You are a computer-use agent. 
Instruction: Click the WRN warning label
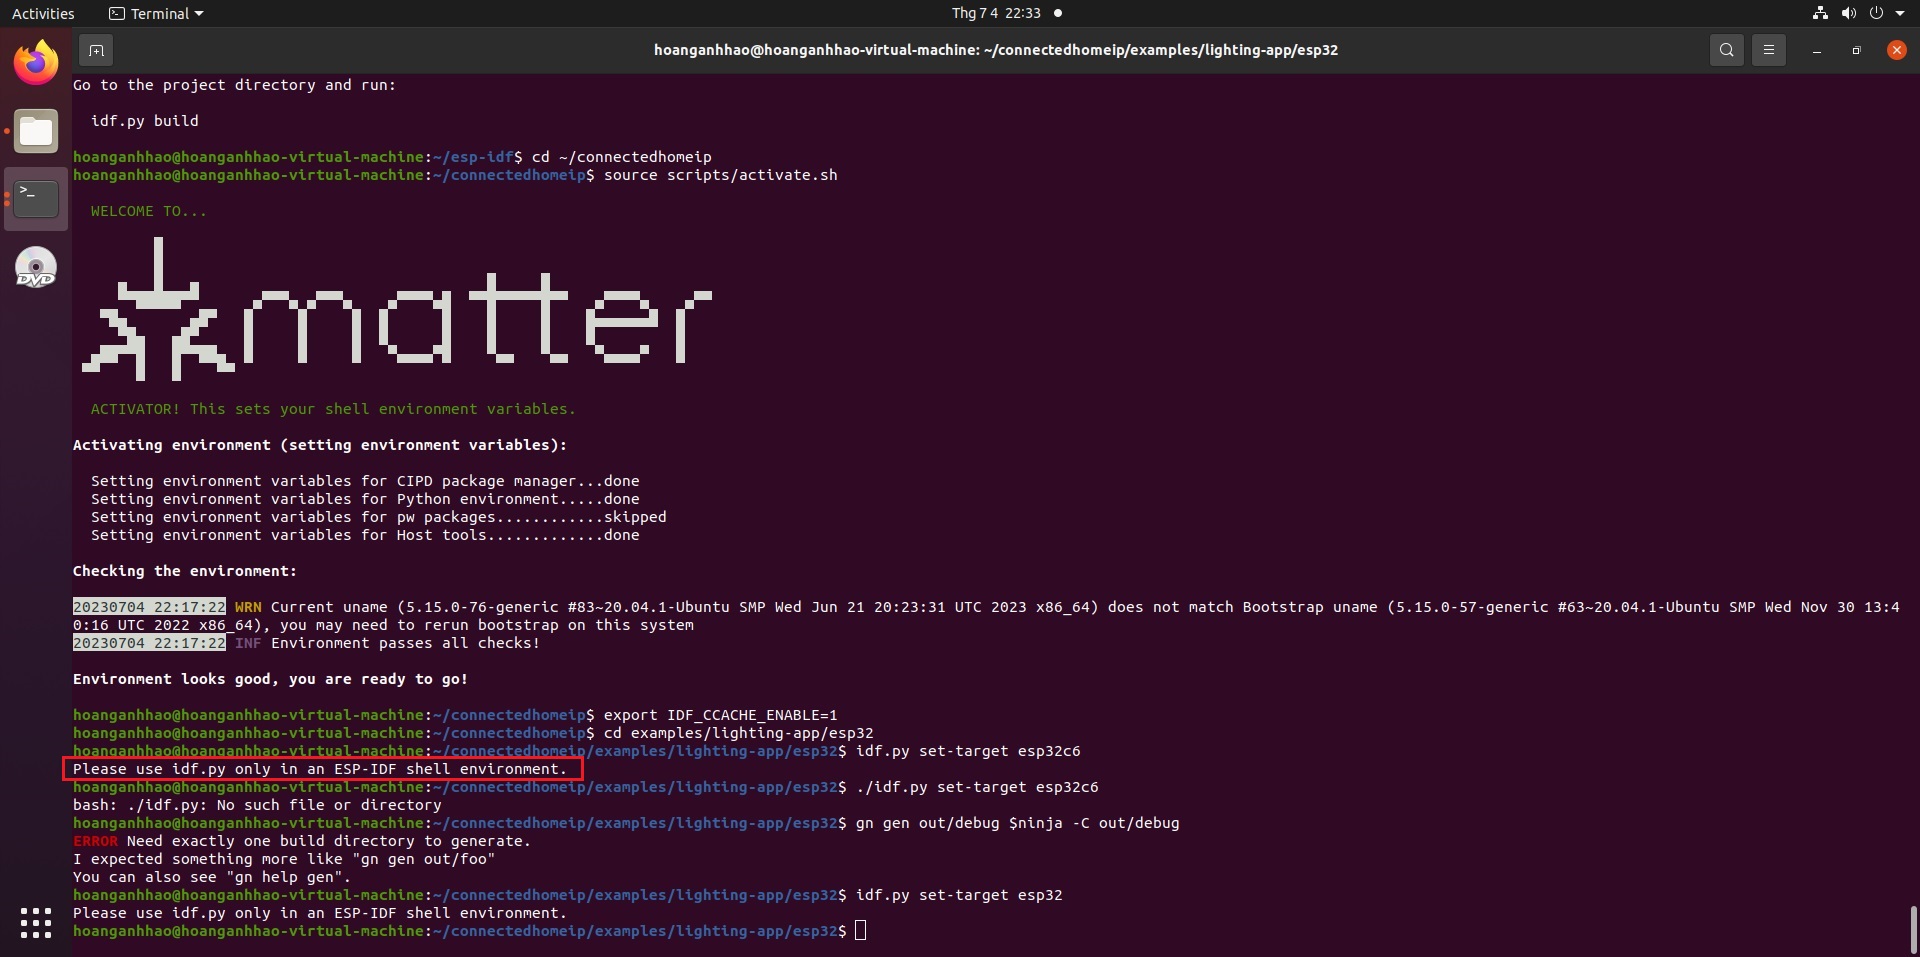[x=248, y=607]
